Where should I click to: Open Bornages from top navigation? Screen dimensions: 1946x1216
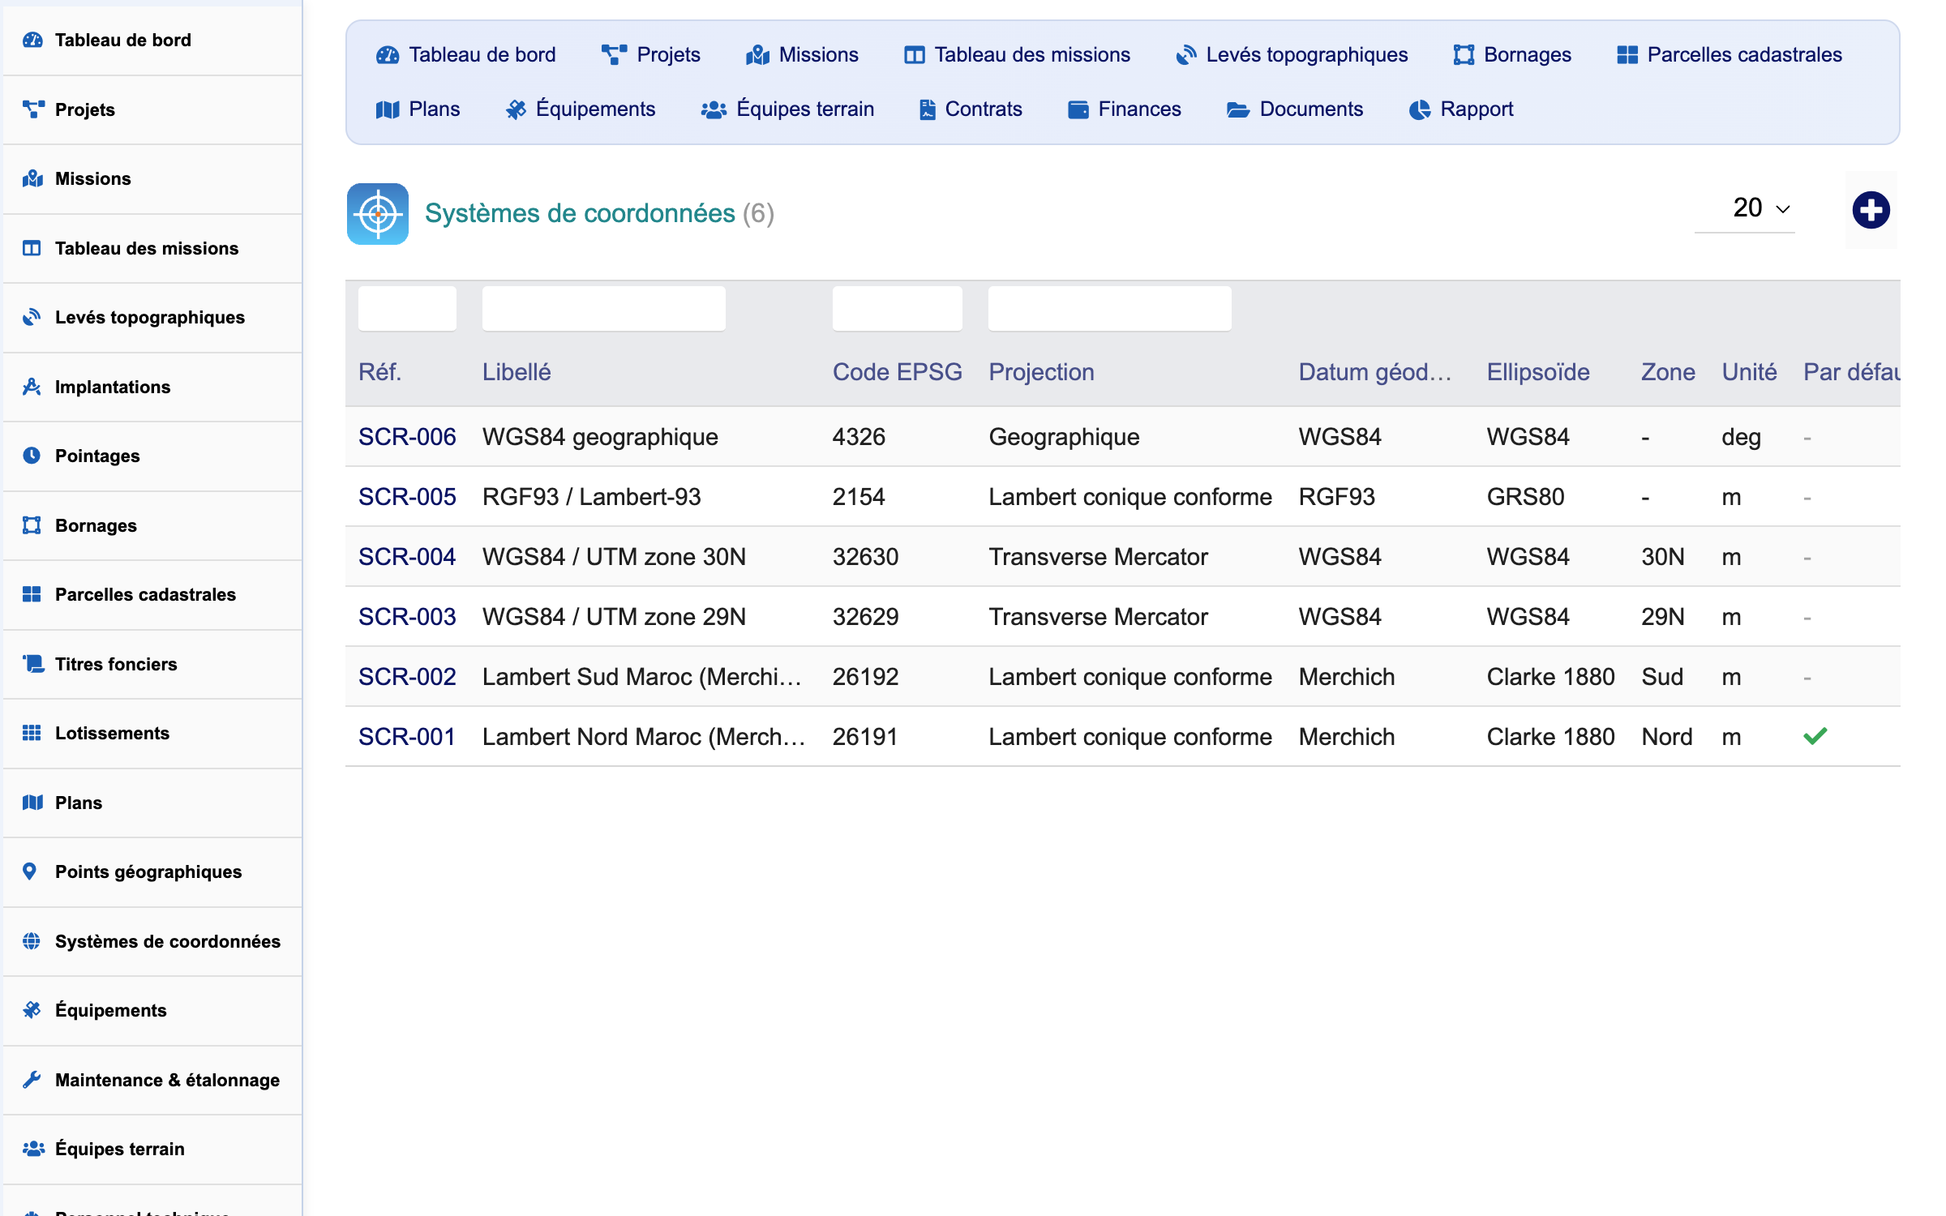[x=1511, y=55]
